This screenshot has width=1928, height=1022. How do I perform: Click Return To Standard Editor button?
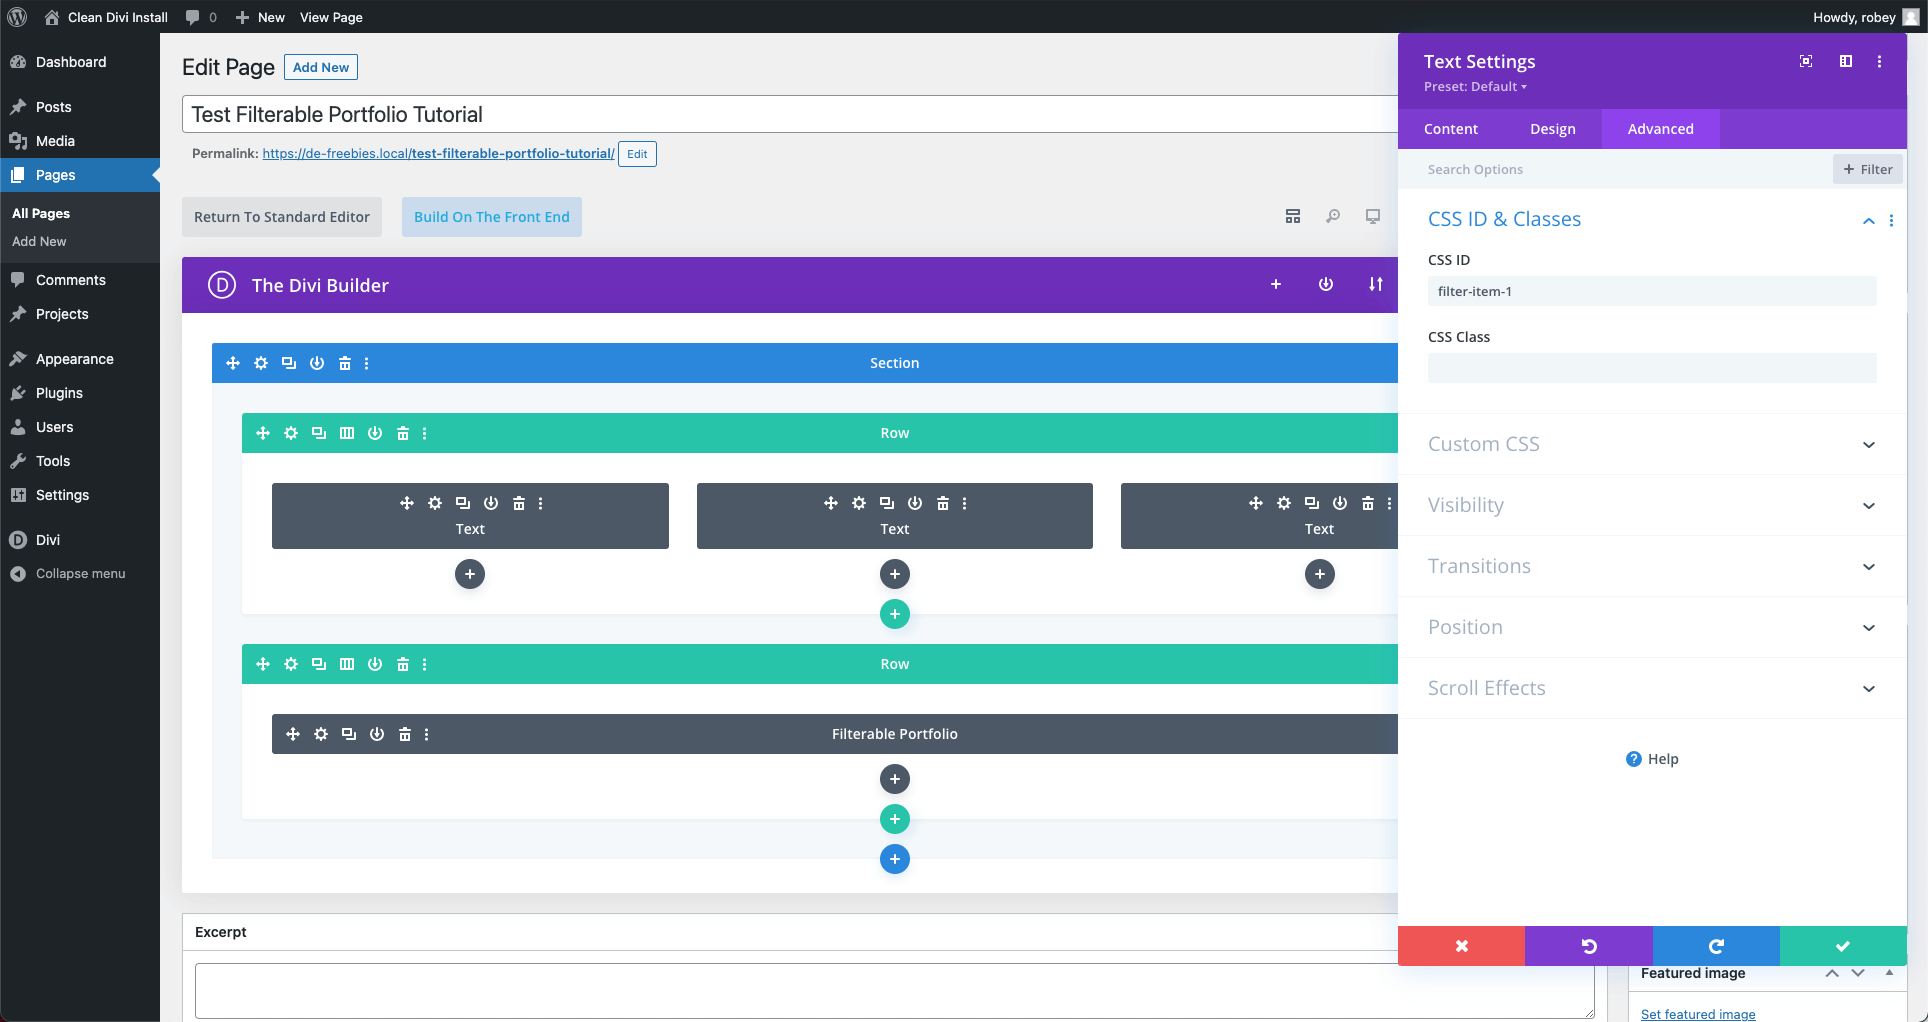282,217
